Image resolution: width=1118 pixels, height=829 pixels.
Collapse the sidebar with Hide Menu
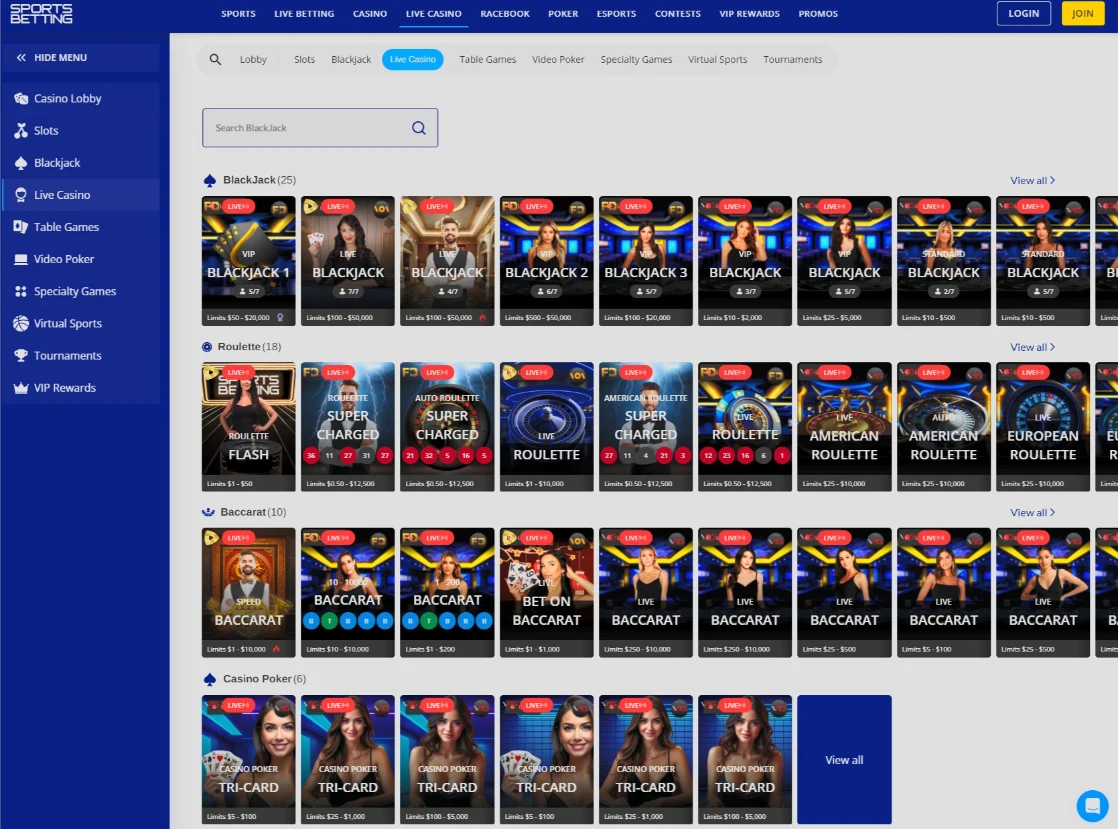tap(52, 58)
